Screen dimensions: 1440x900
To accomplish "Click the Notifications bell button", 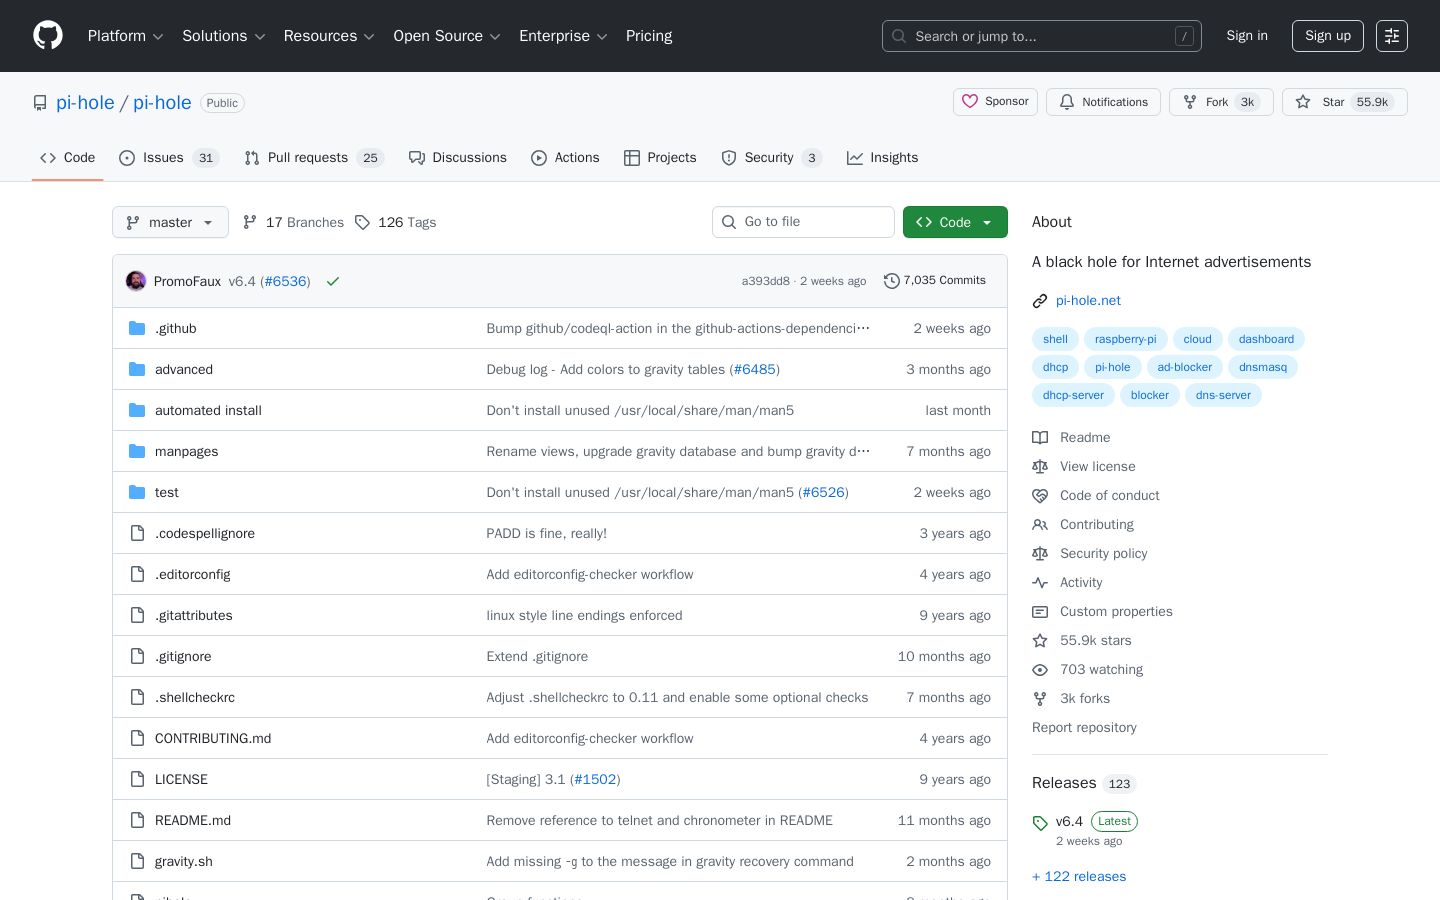I will (1103, 102).
